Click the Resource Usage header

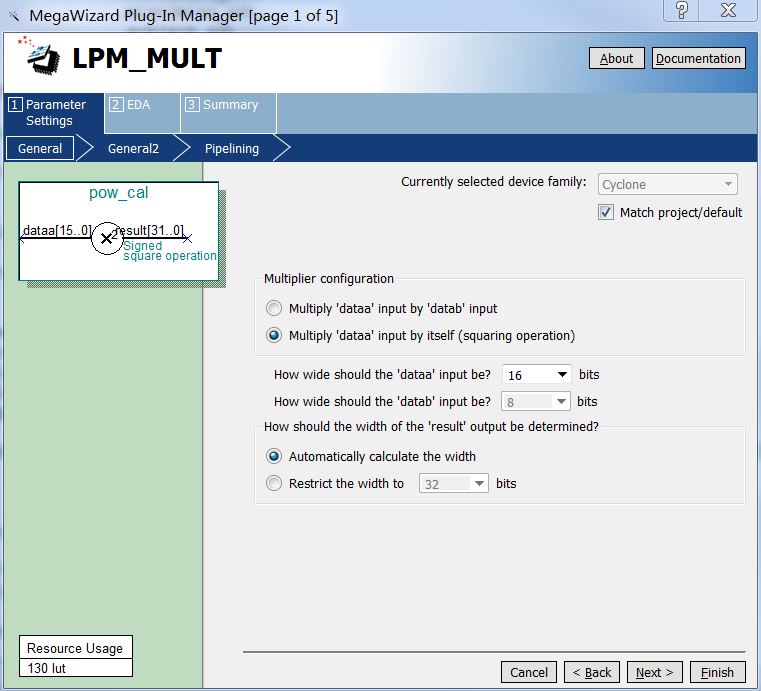pyautogui.click(x=75, y=648)
